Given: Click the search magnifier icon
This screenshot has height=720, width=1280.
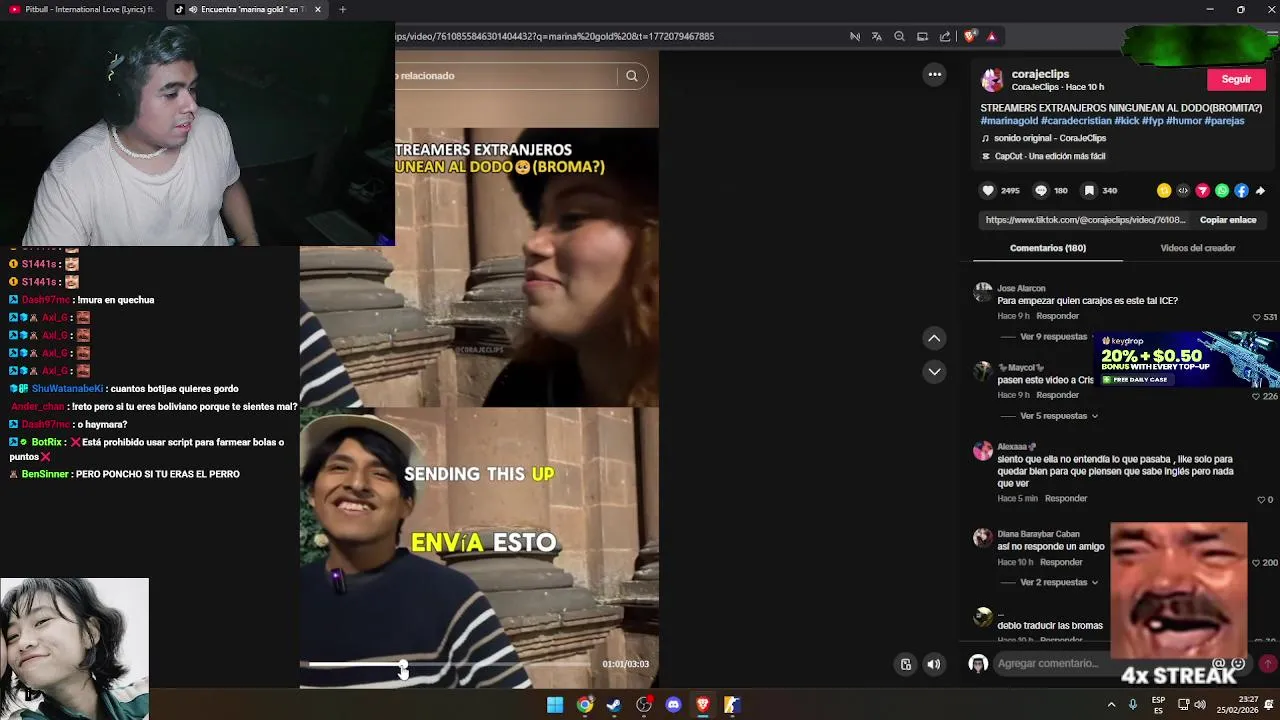Looking at the screenshot, I should tap(632, 76).
